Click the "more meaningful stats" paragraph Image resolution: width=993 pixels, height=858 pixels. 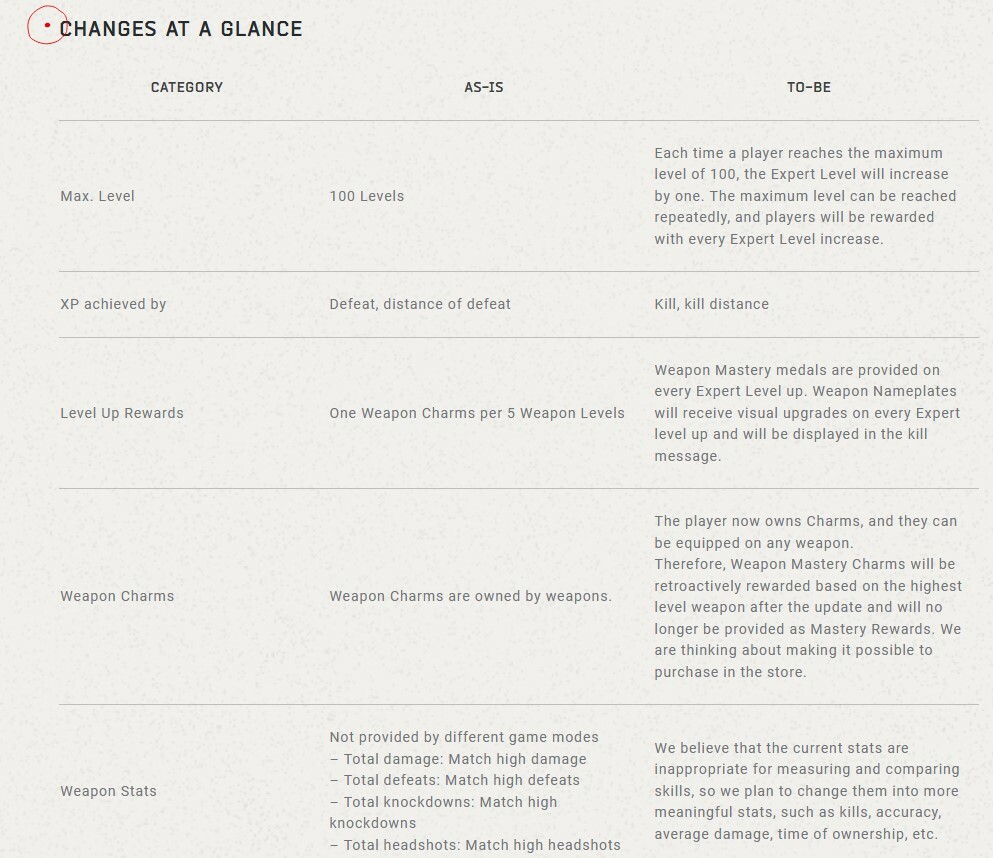click(806, 791)
